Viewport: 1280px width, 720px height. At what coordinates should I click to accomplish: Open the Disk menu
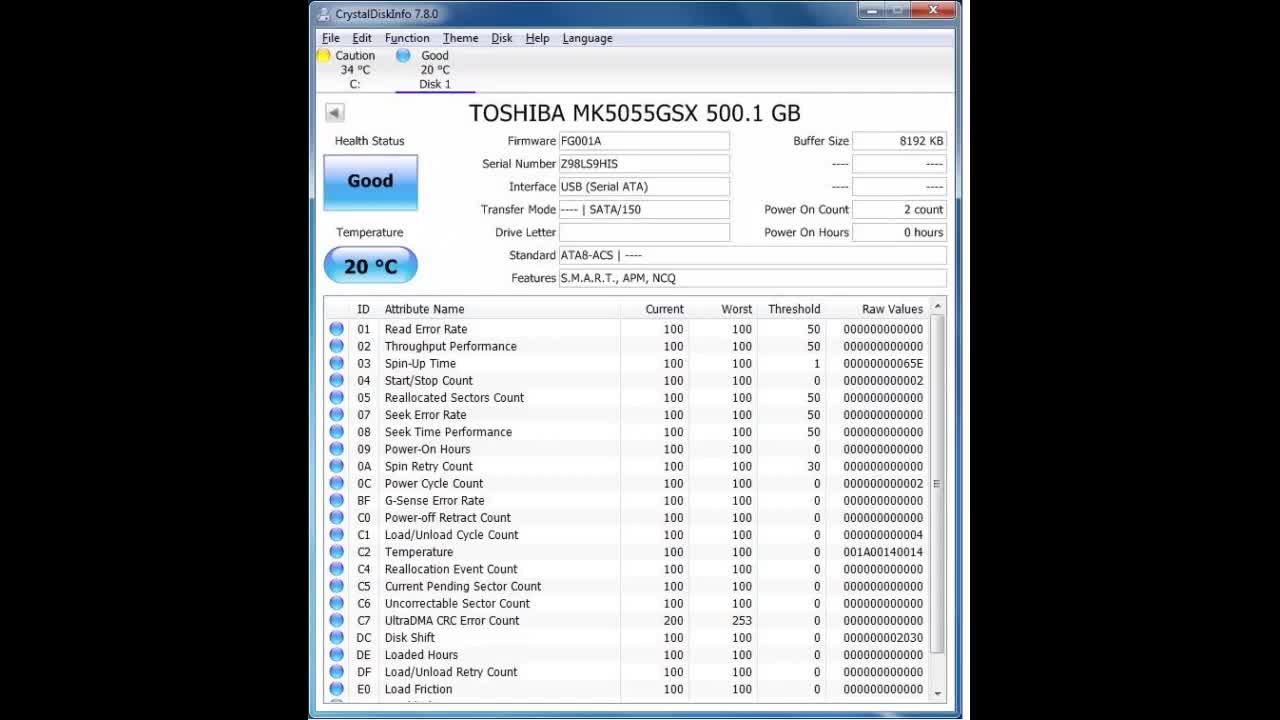pyautogui.click(x=502, y=38)
